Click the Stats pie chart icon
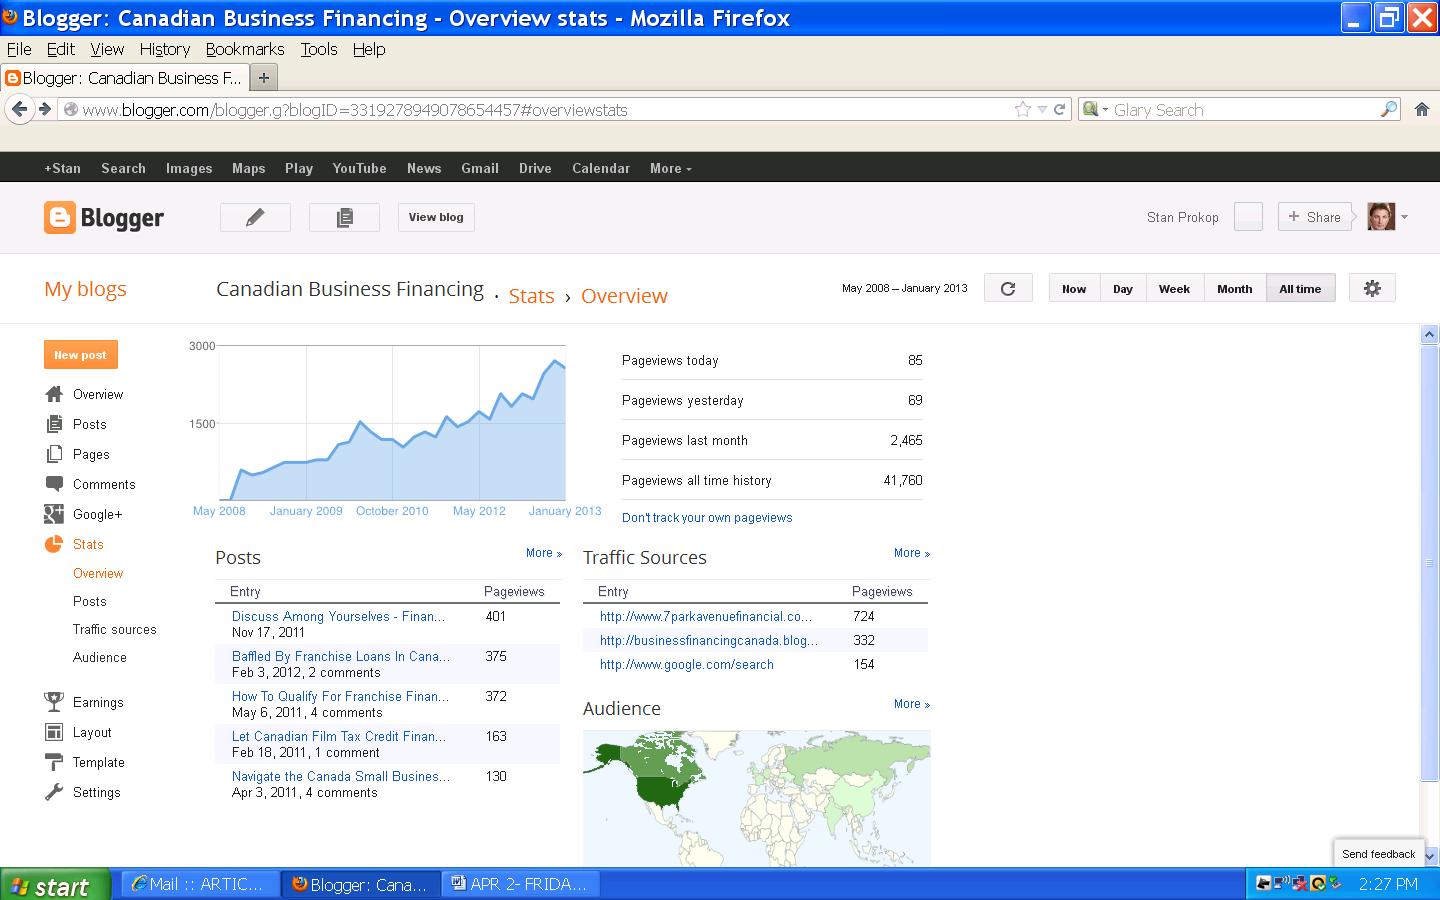The height and width of the screenshot is (900, 1440). click(x=54, y=544)
